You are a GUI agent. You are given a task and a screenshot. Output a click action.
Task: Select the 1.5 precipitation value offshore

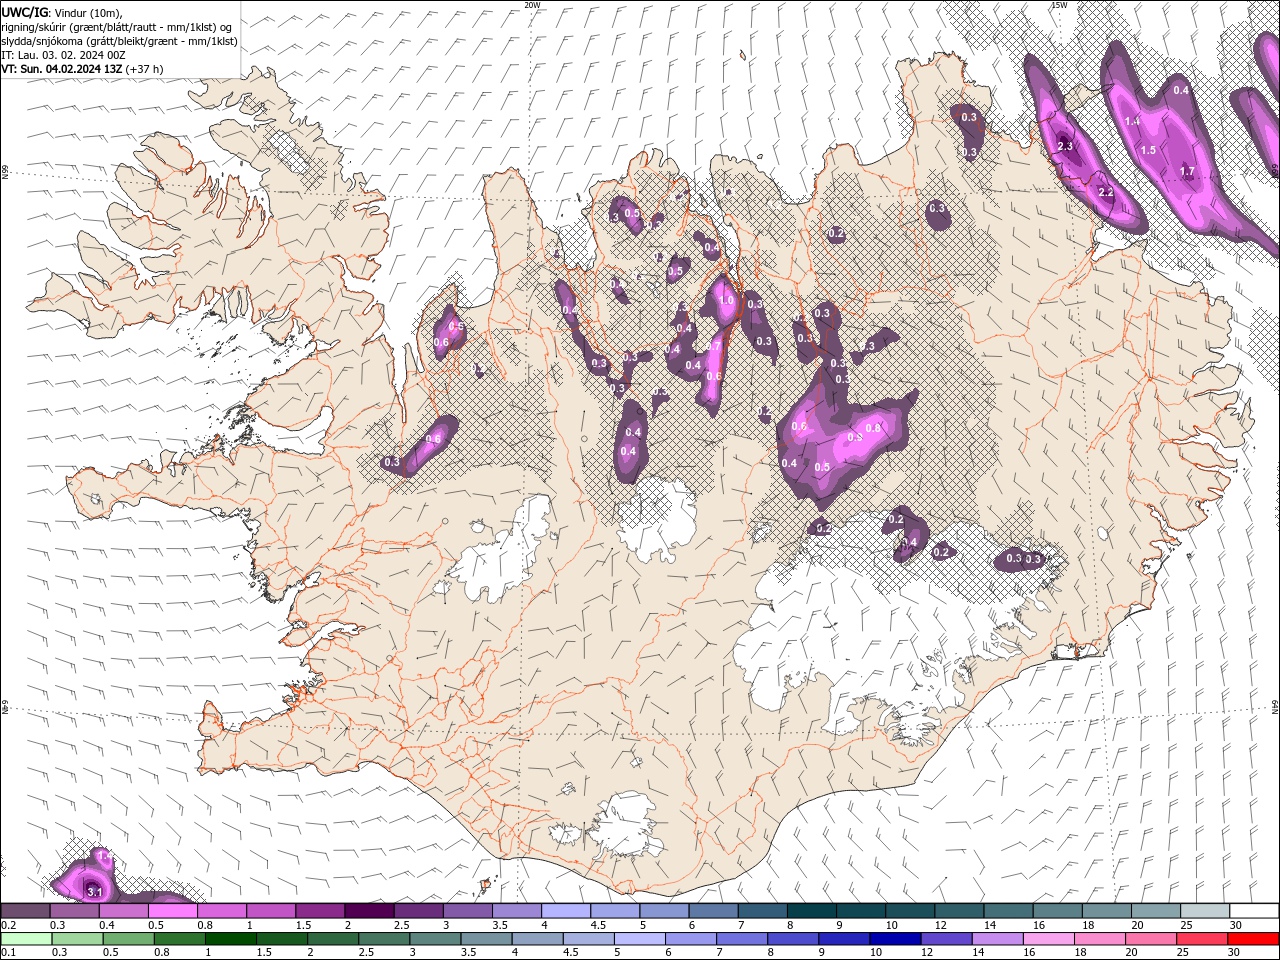pyautogui.click(x=1148, y=150)
